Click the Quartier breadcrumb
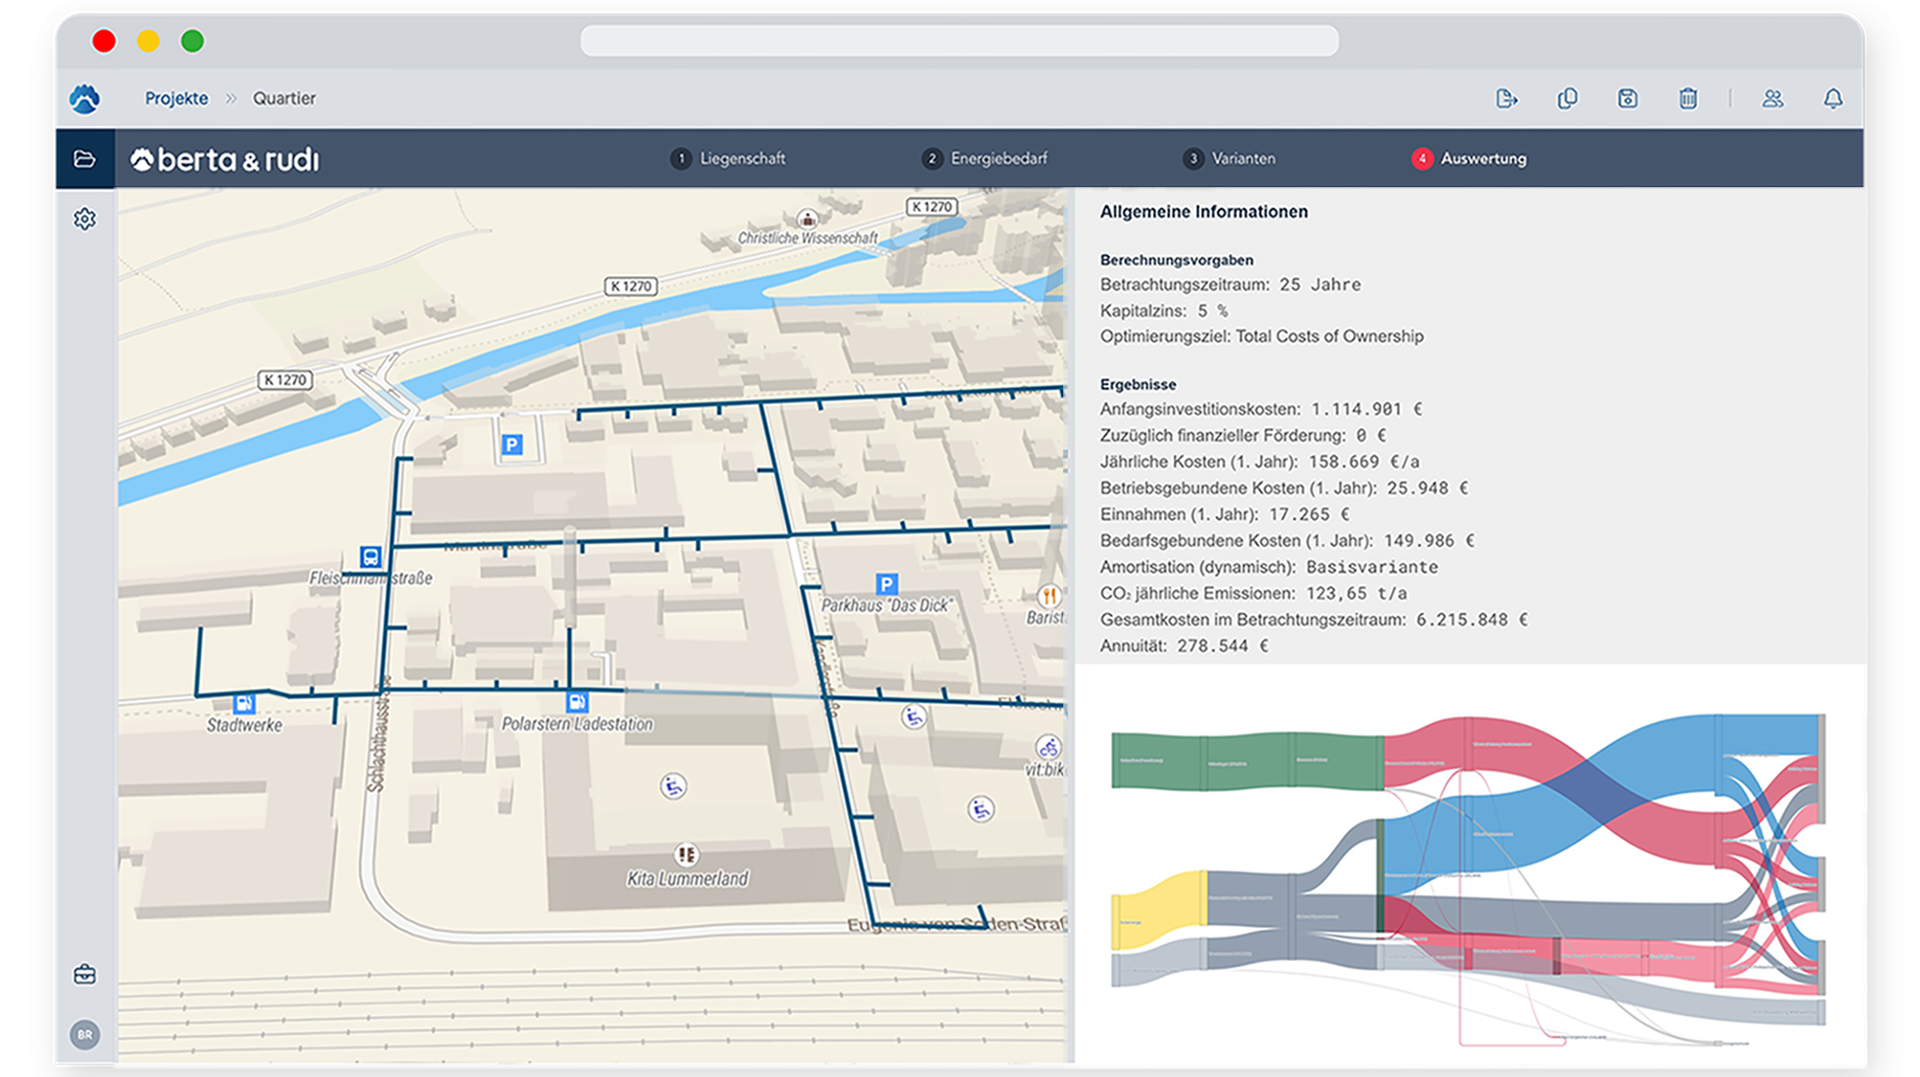Screen dimensions: 1920x1077 284,98
